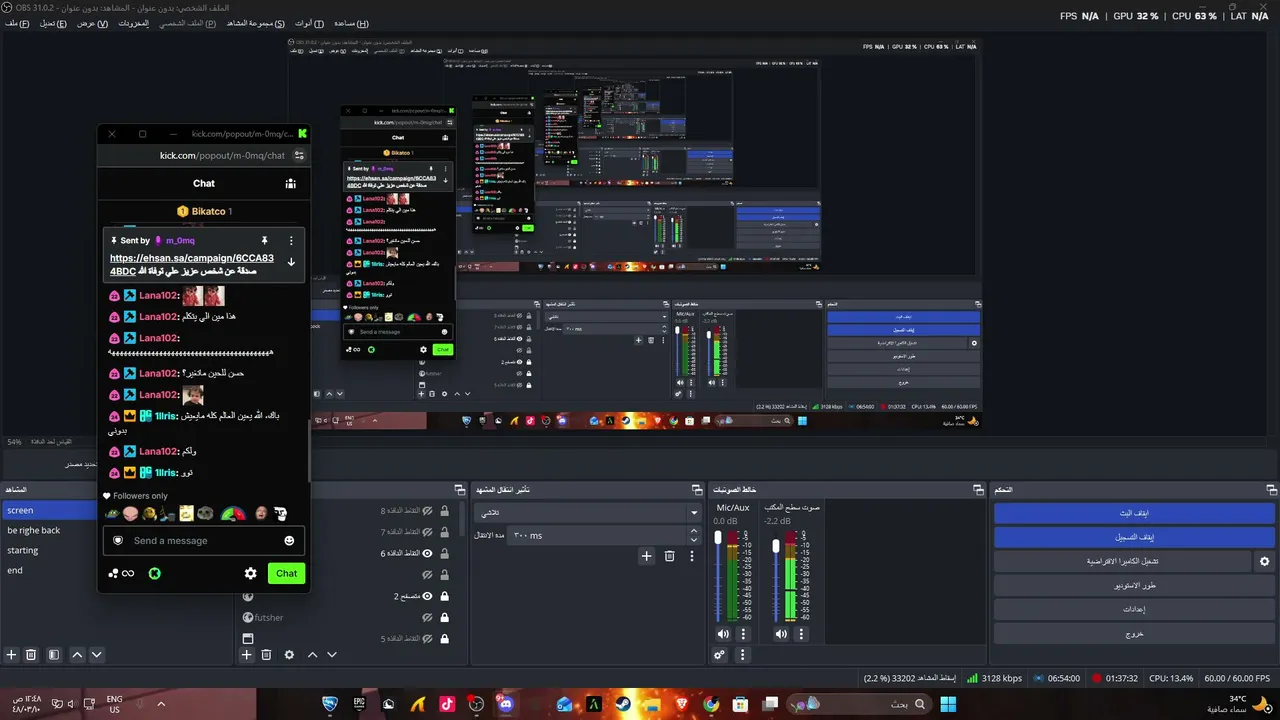Toggle visibility of source 'التقاط النافذة 8'
The width and height of the screenshot is (1280, 720).
427,511
